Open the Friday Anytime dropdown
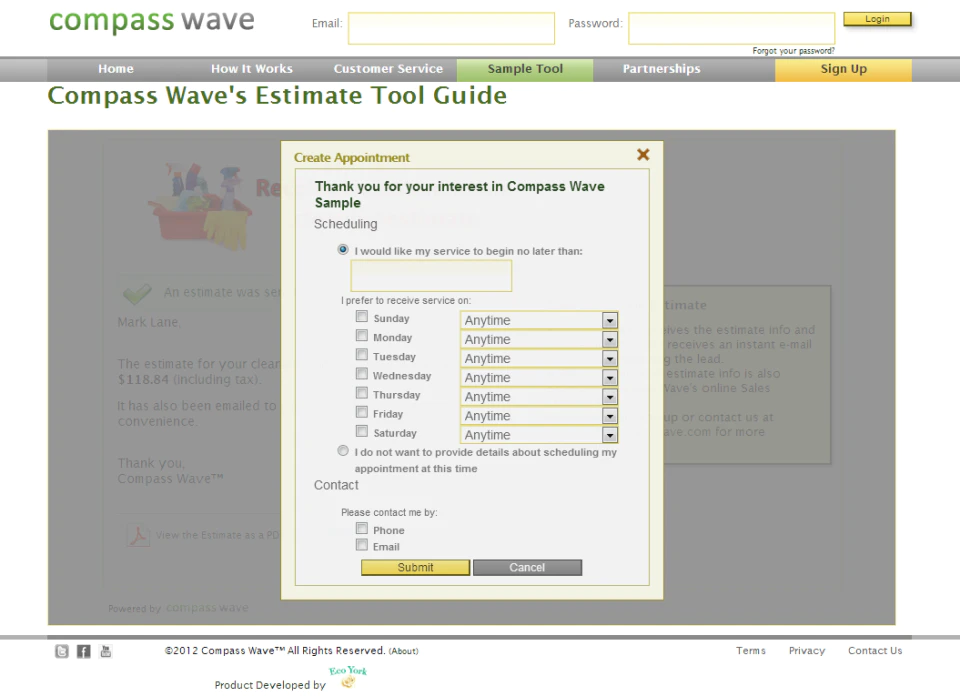 609,416
